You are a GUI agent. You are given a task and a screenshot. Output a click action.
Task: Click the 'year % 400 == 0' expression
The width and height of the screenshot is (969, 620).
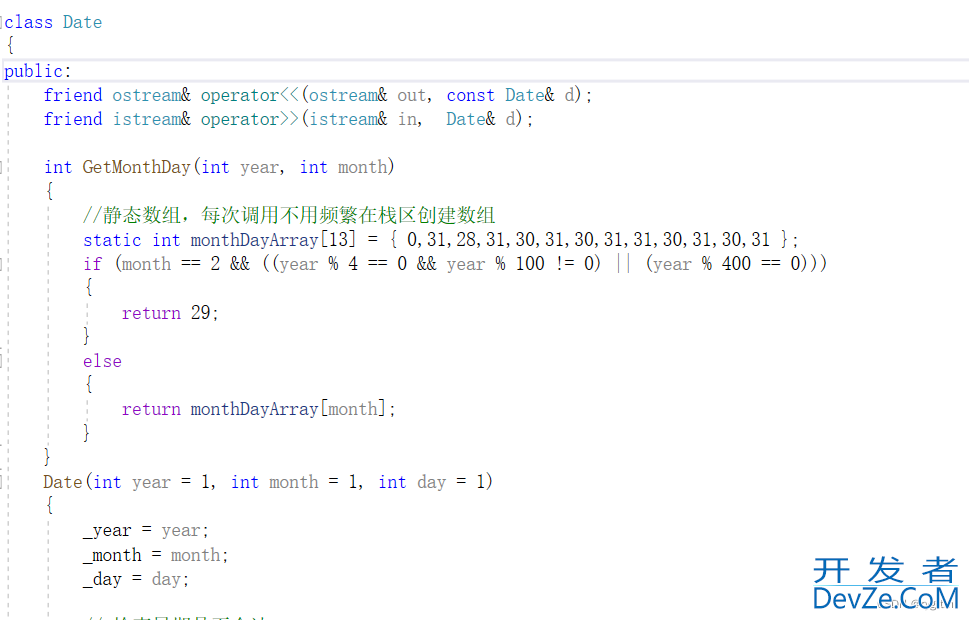(x=727, y=264)
